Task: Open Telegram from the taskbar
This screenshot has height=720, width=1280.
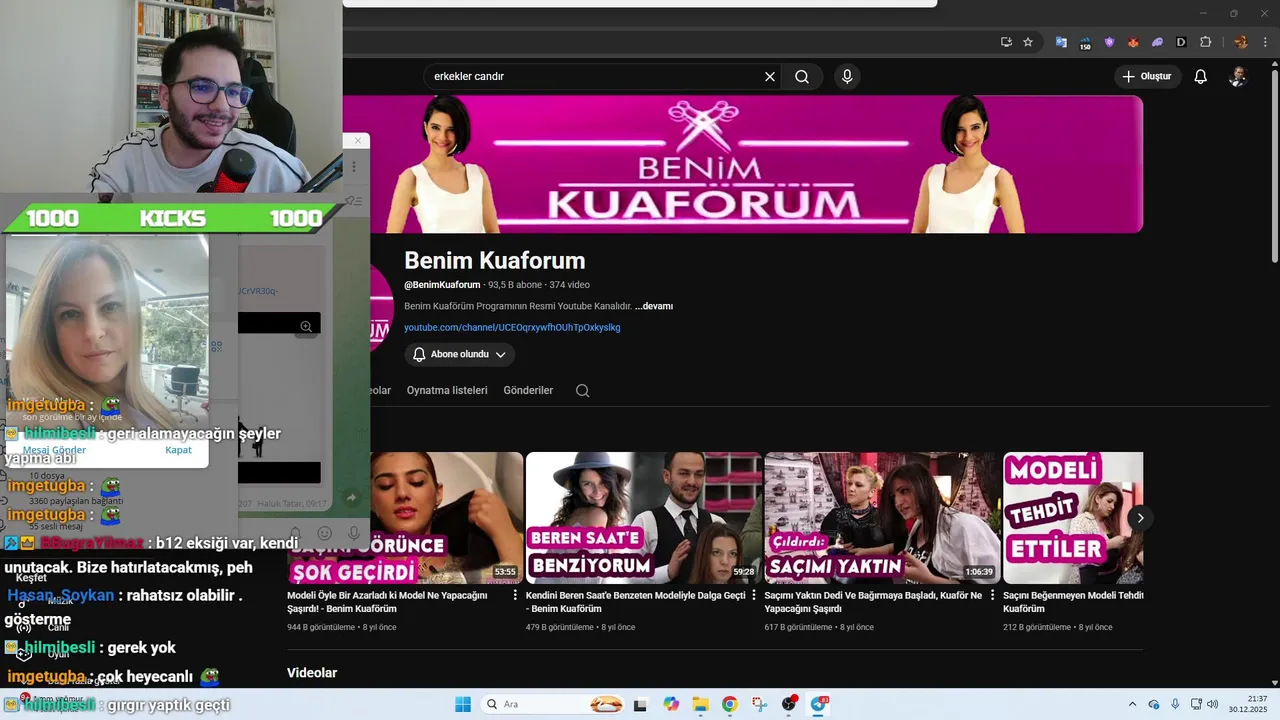Action: 819,704
